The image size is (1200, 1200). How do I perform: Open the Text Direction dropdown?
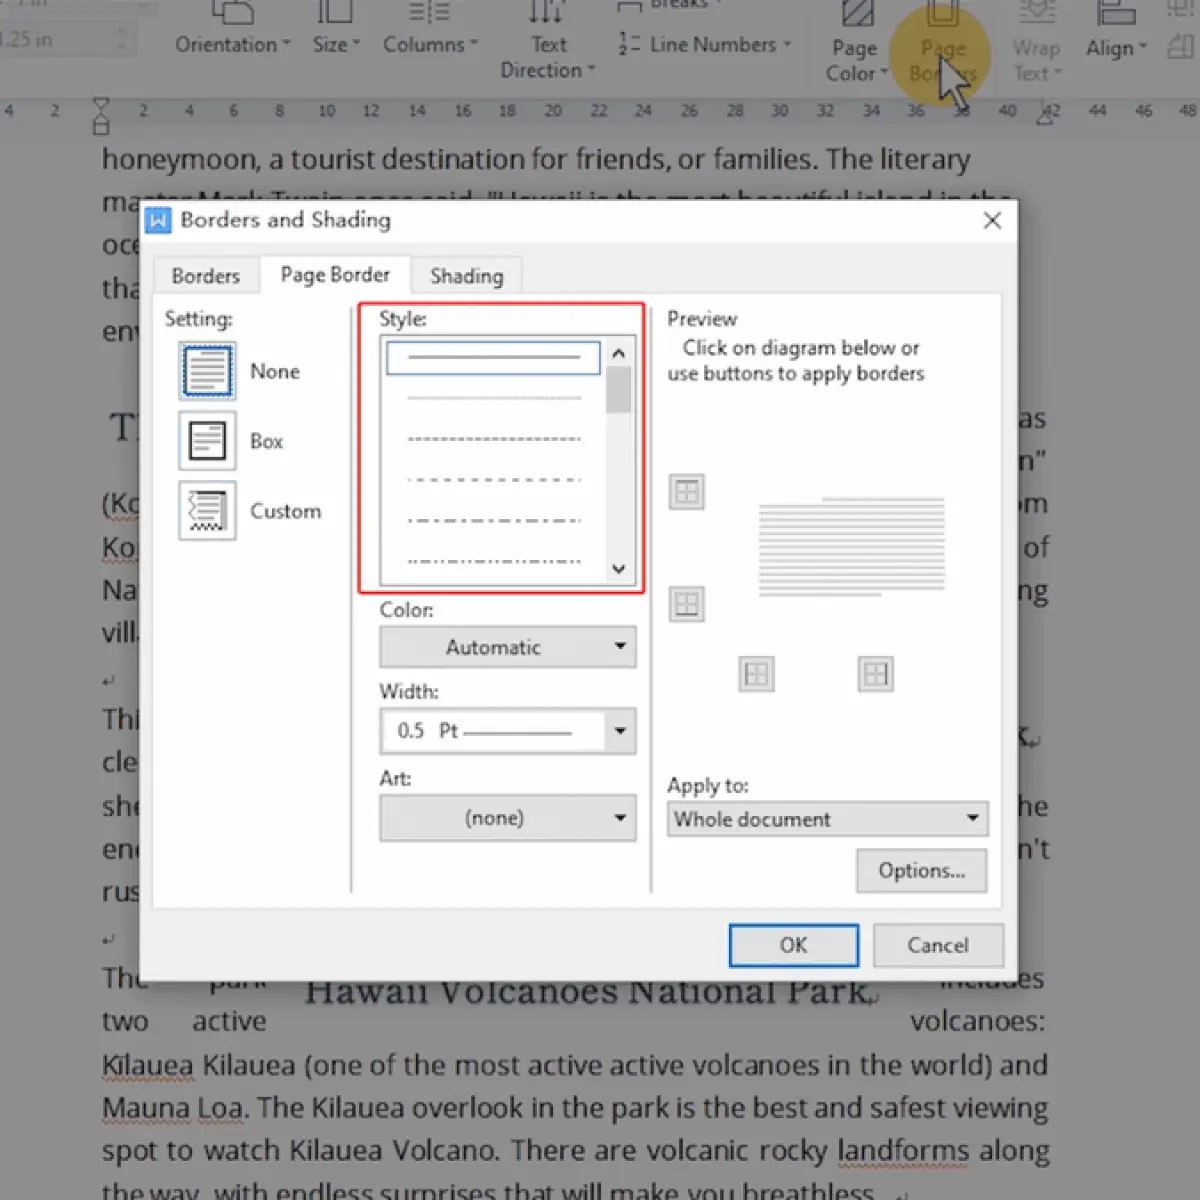[x=547, y=42]
